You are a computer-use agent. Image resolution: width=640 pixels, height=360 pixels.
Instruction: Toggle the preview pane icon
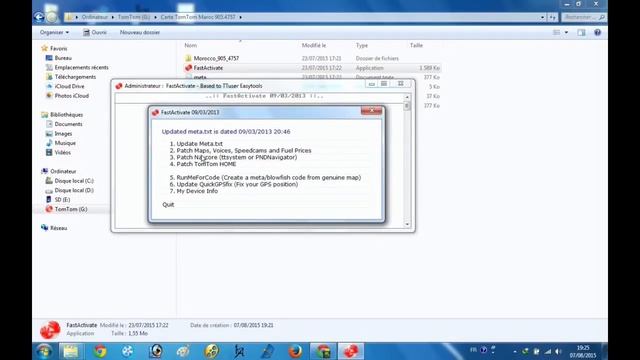pos(581,32)
